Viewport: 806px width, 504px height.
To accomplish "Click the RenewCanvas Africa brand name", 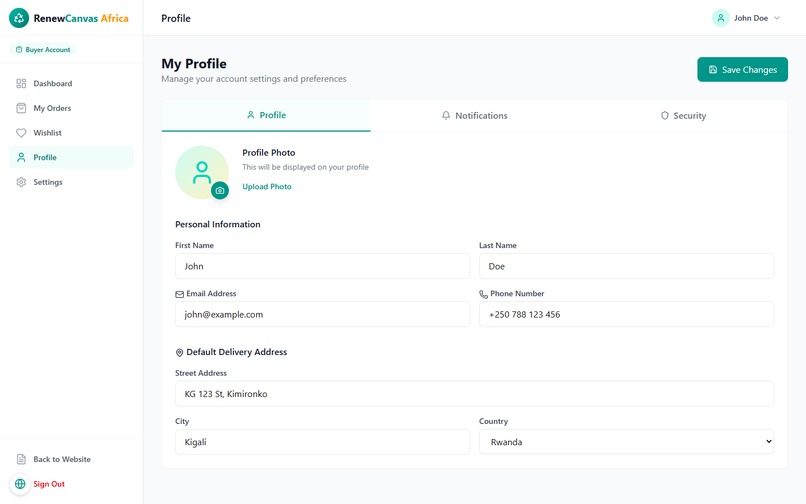I will point(81,19).
